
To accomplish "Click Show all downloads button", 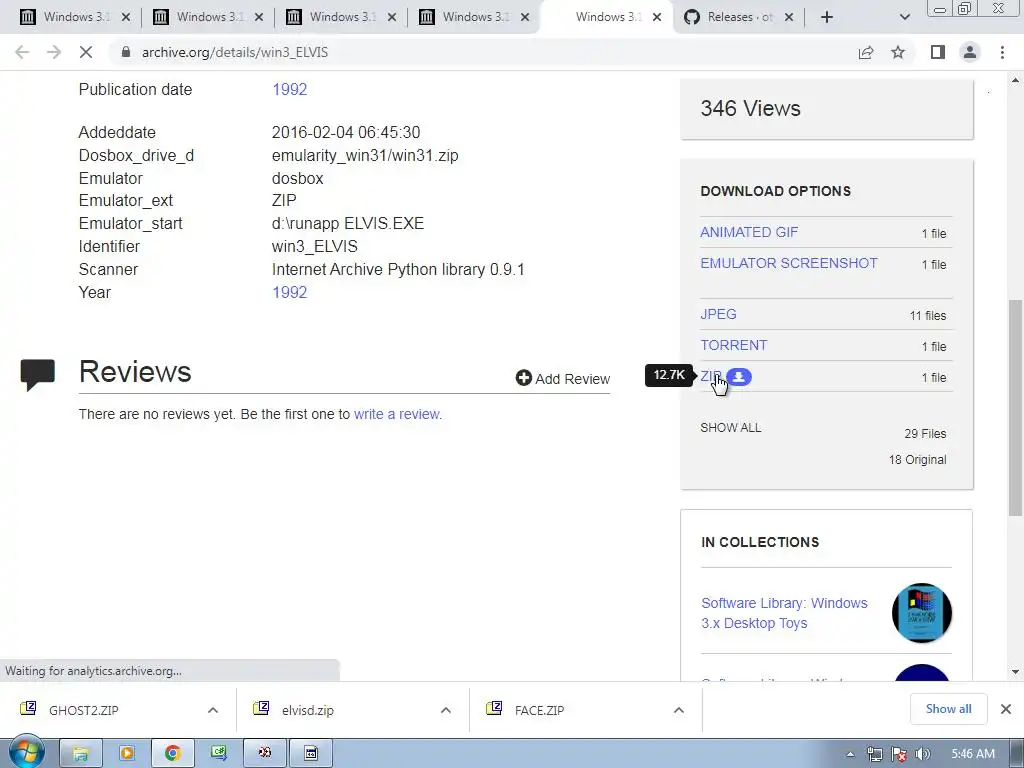I will click(948, 709).
